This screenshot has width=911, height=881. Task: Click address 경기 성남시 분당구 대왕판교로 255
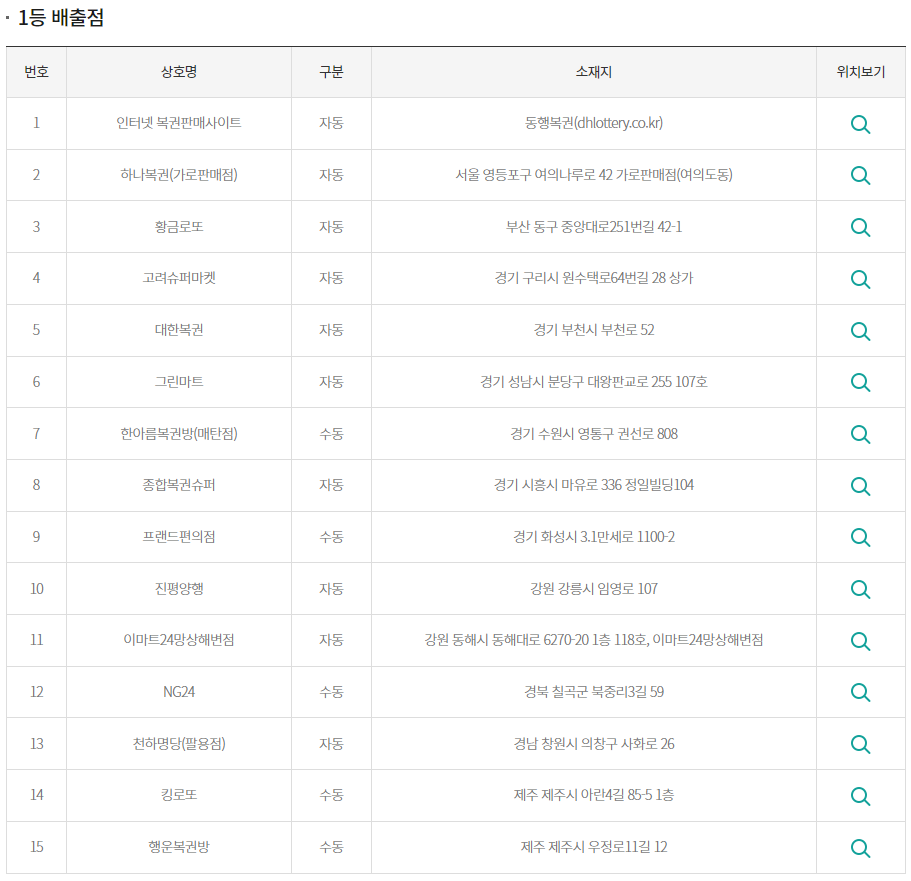click(x=576, y=381)
